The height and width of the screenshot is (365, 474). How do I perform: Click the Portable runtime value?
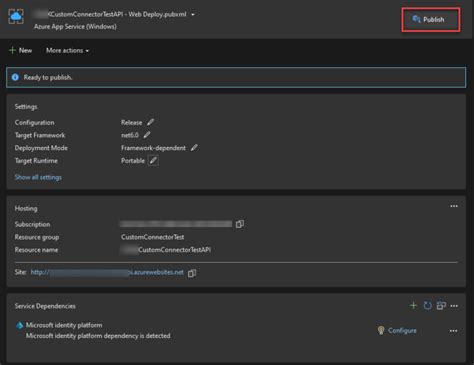click(x=133, y=161)
